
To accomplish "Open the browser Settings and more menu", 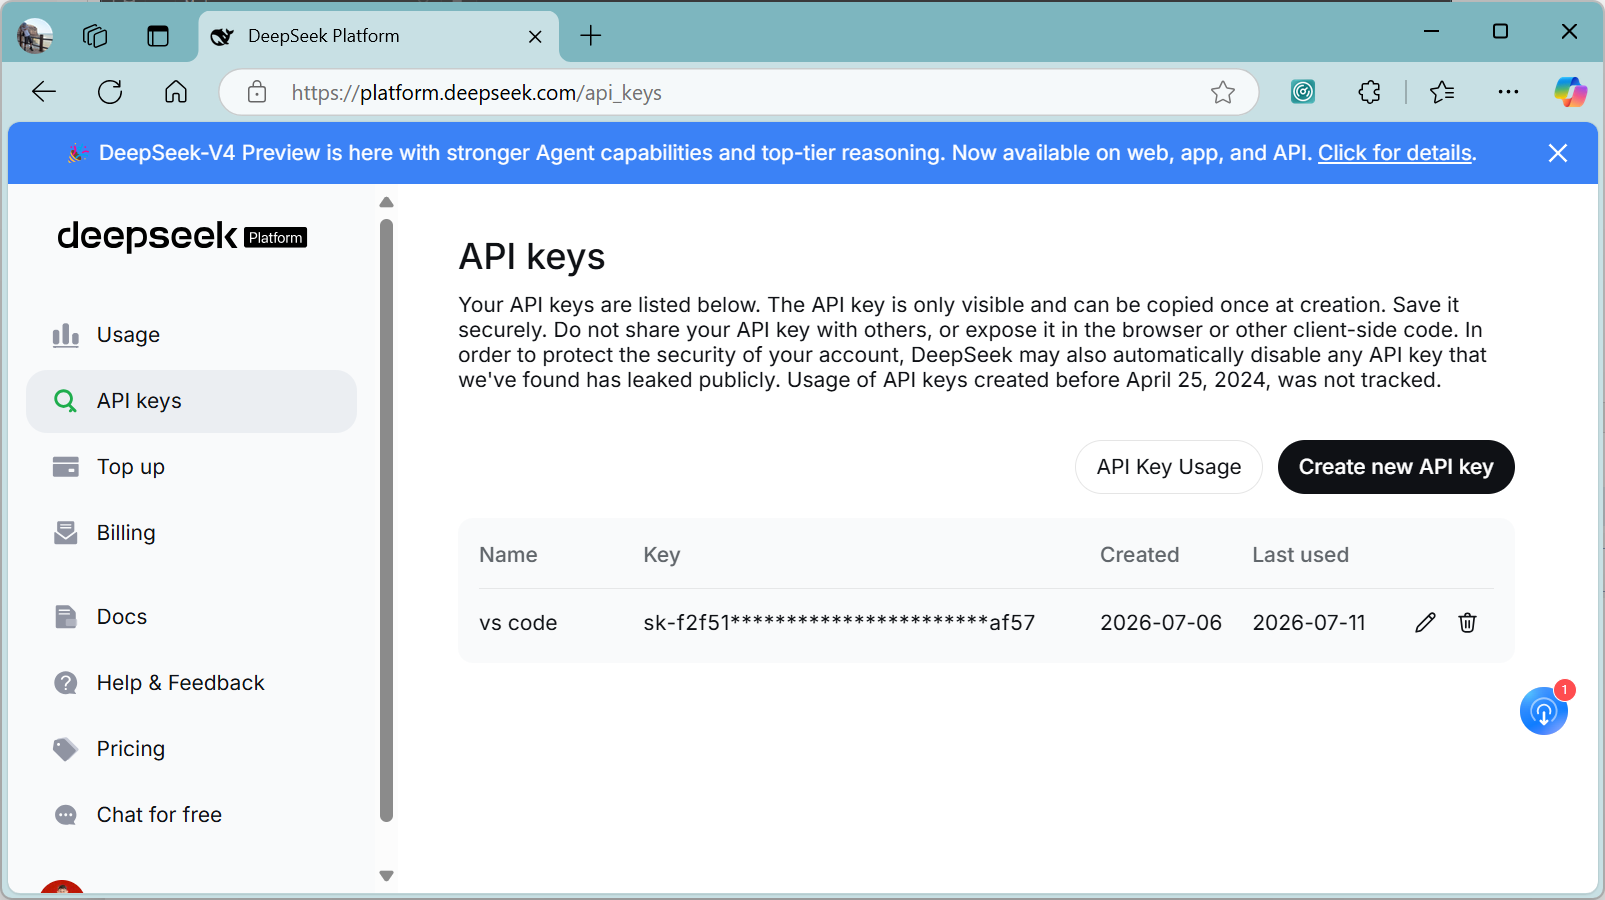I will pos(1508,92).
